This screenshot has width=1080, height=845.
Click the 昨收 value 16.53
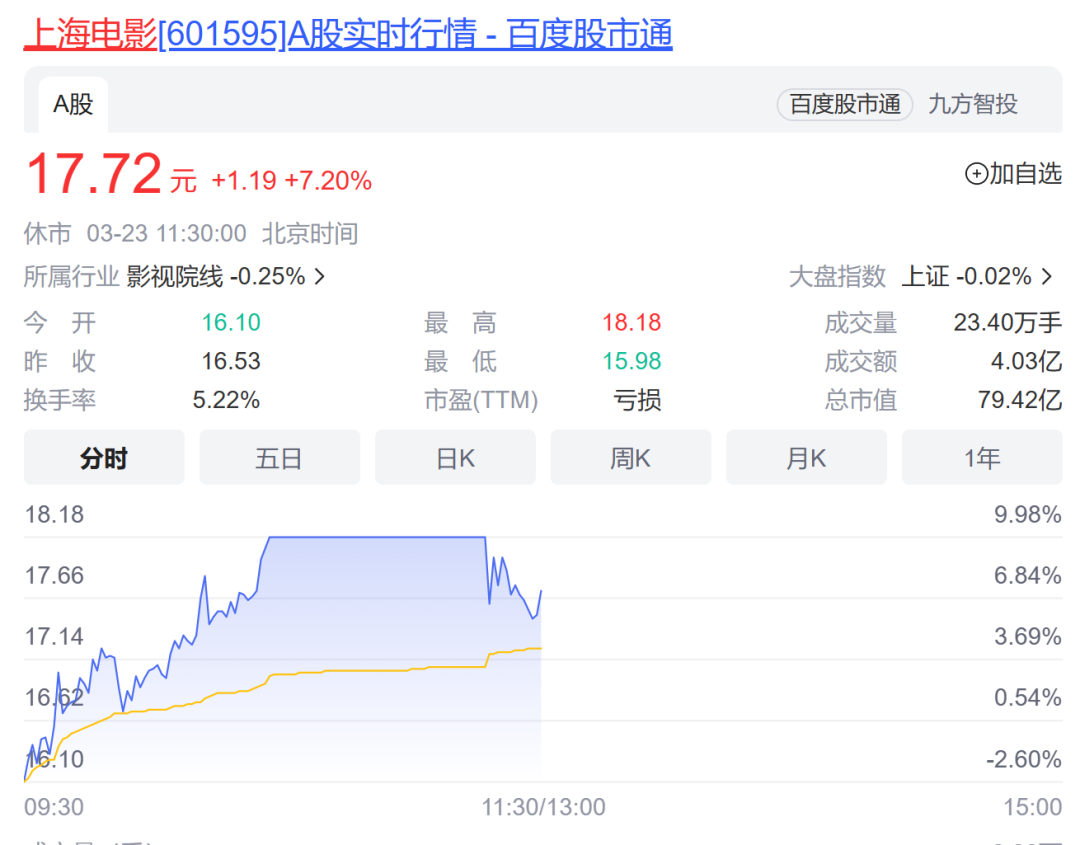point(231,361)
